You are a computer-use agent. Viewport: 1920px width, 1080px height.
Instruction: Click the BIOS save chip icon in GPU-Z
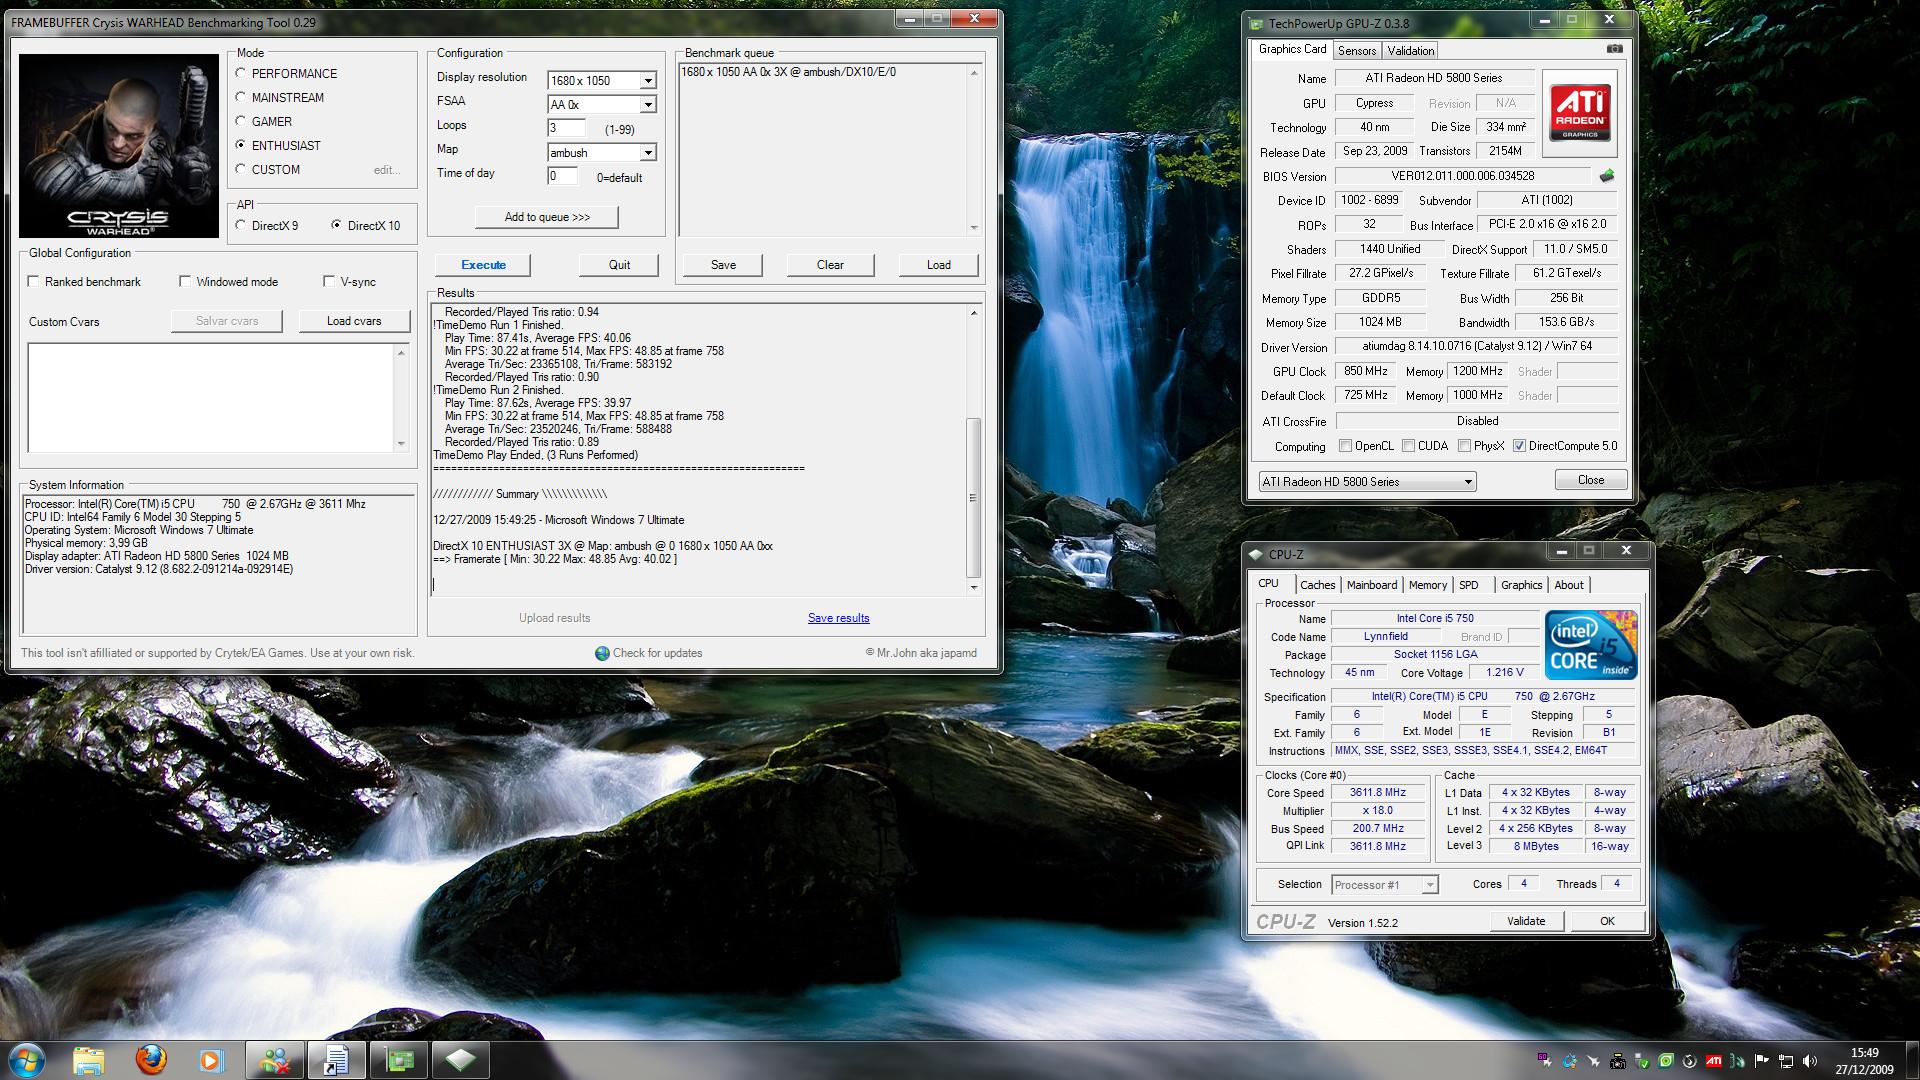pos(1606,176)
